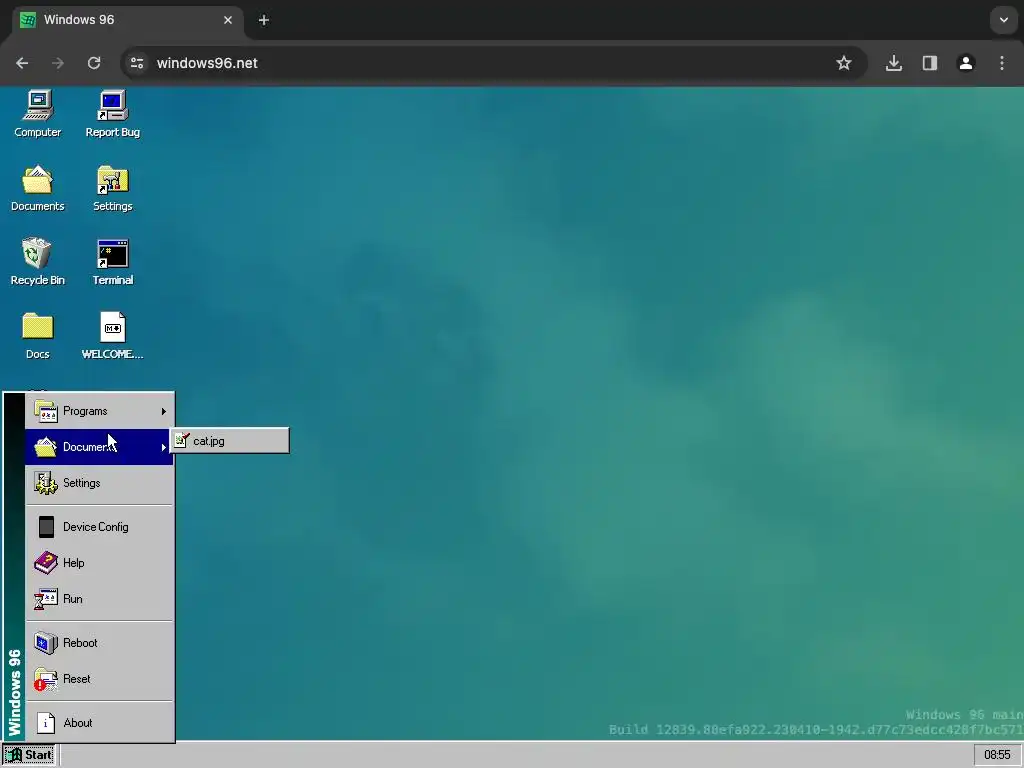Image resolution: width=1024 pixels, height=768 pixels.
Task: Bookmark this page with the star
Action: tap(844, 63)
